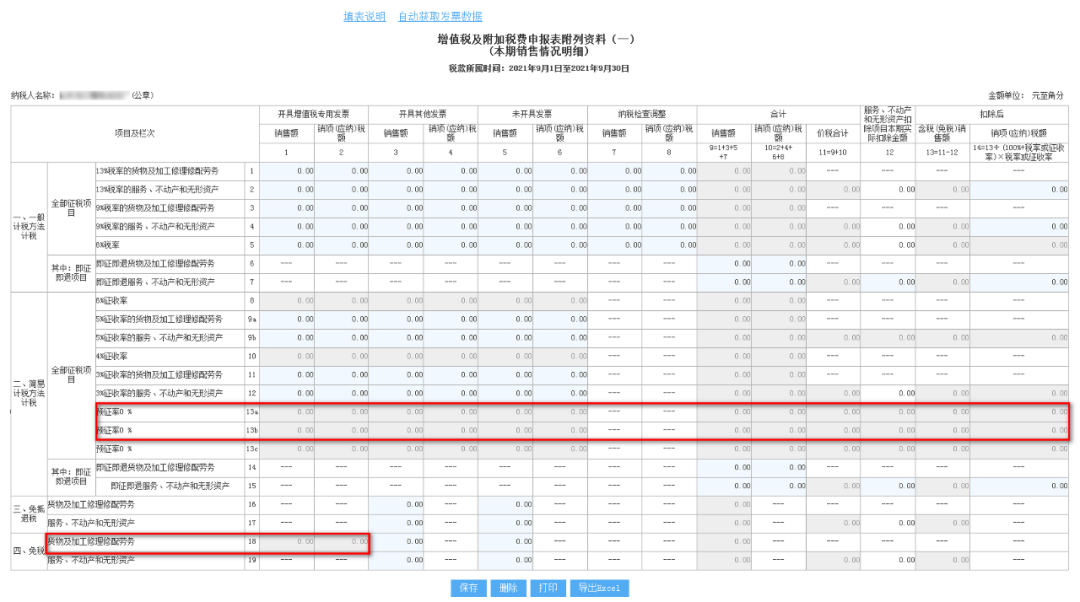Select 金额单位: 元至角分 text
Viewport: 1080px width, 602px height.
click(1026, 96)
